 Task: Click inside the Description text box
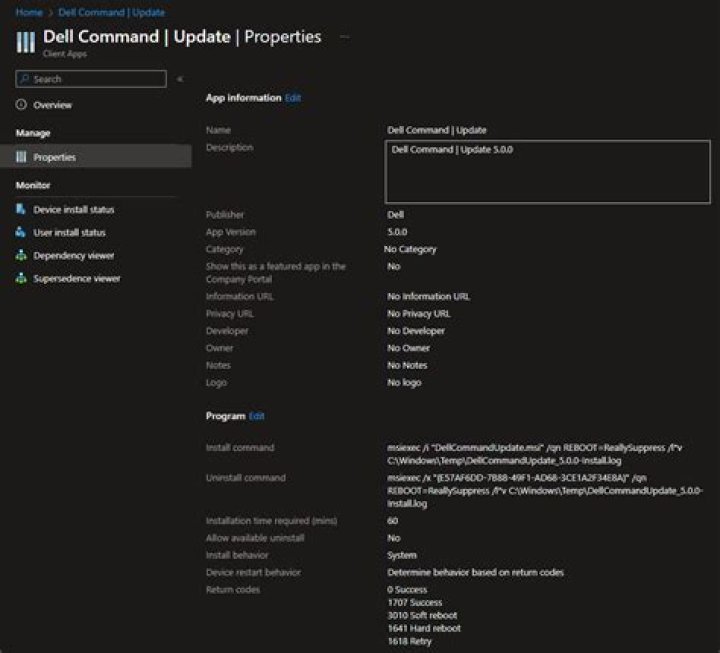[x=547, y=172]
